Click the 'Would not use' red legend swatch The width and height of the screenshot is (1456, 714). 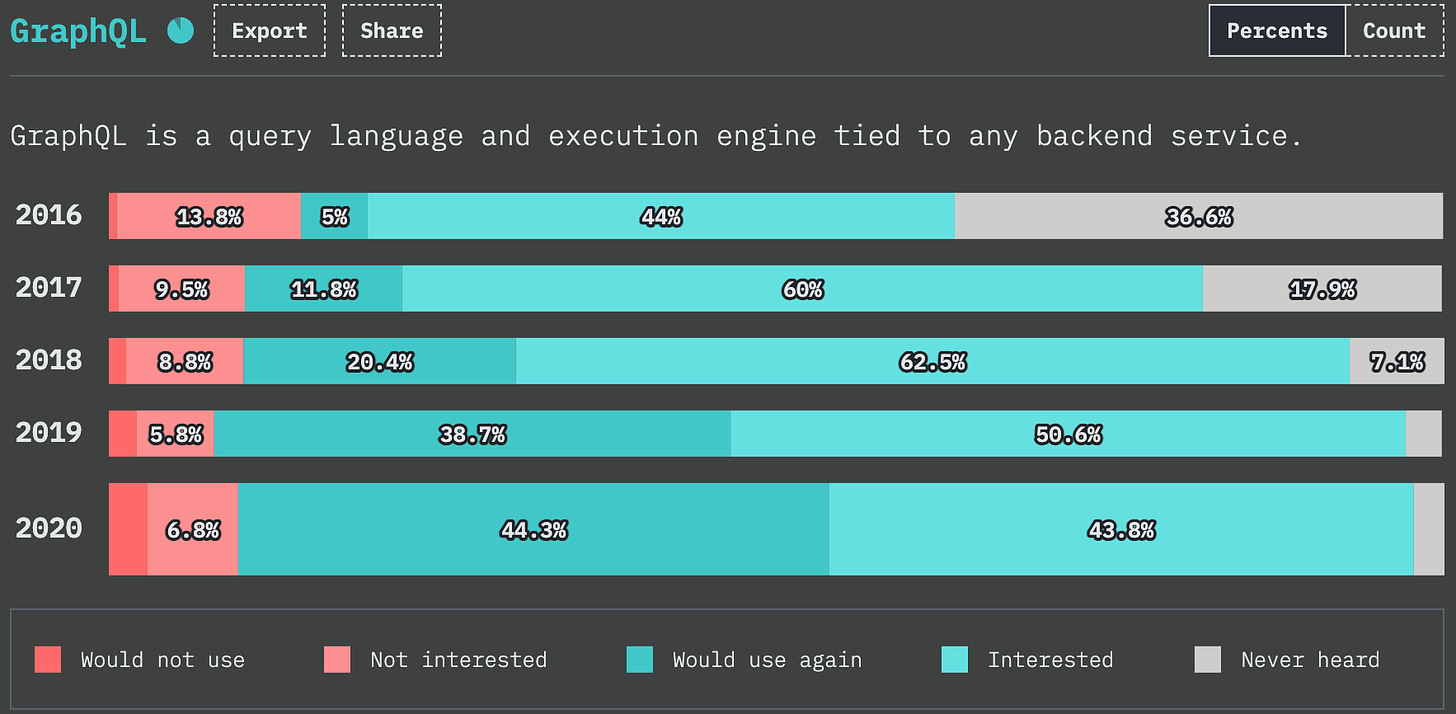pos(47,660)
